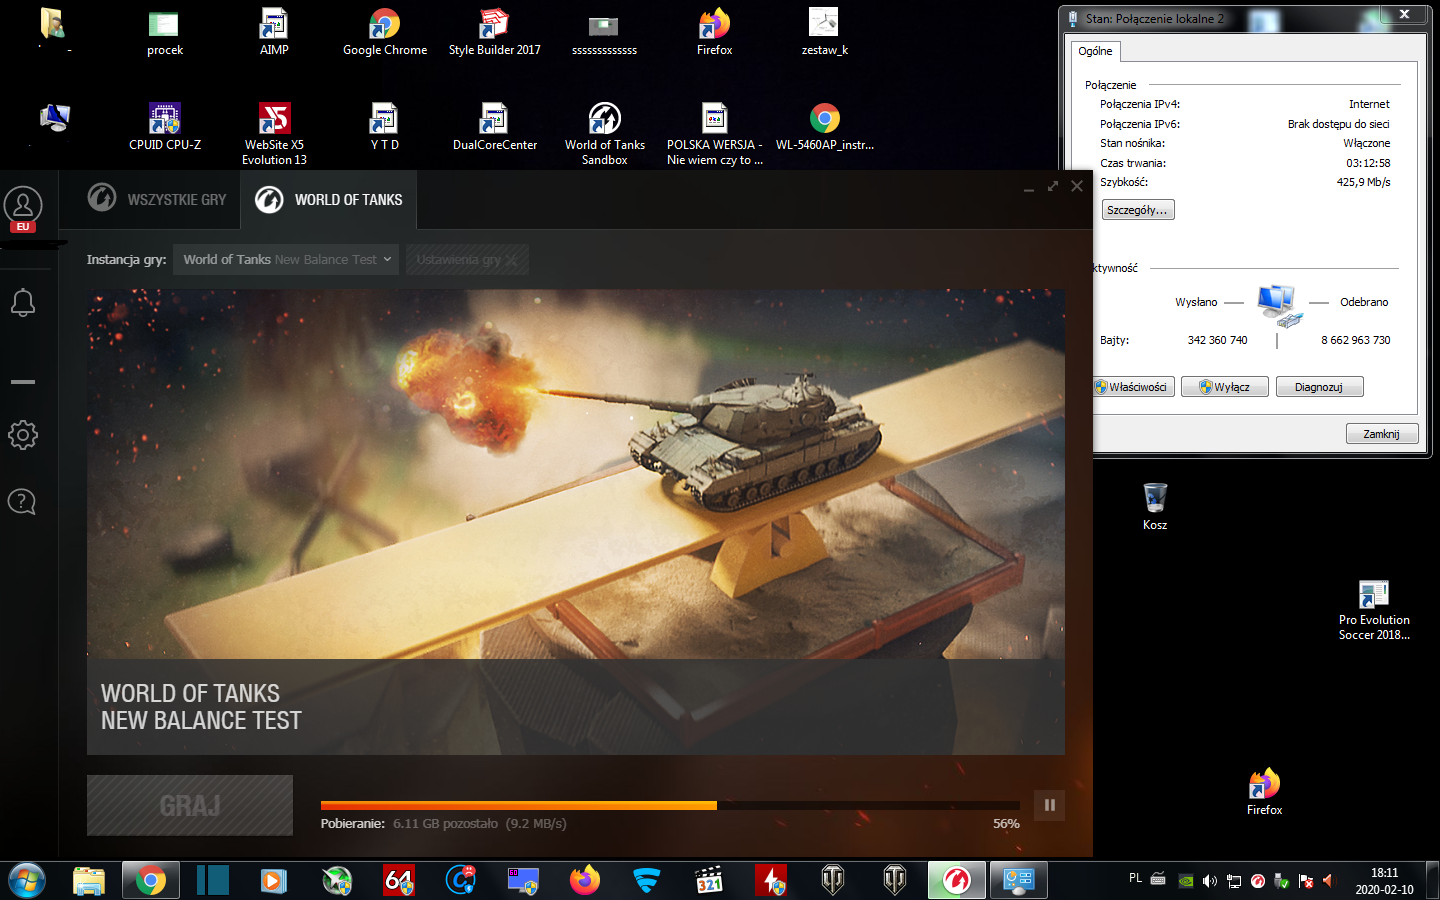
Task: Select the Firefox shortcut below Pro Evolution Soccer
Action: (x=1264, y=792)
